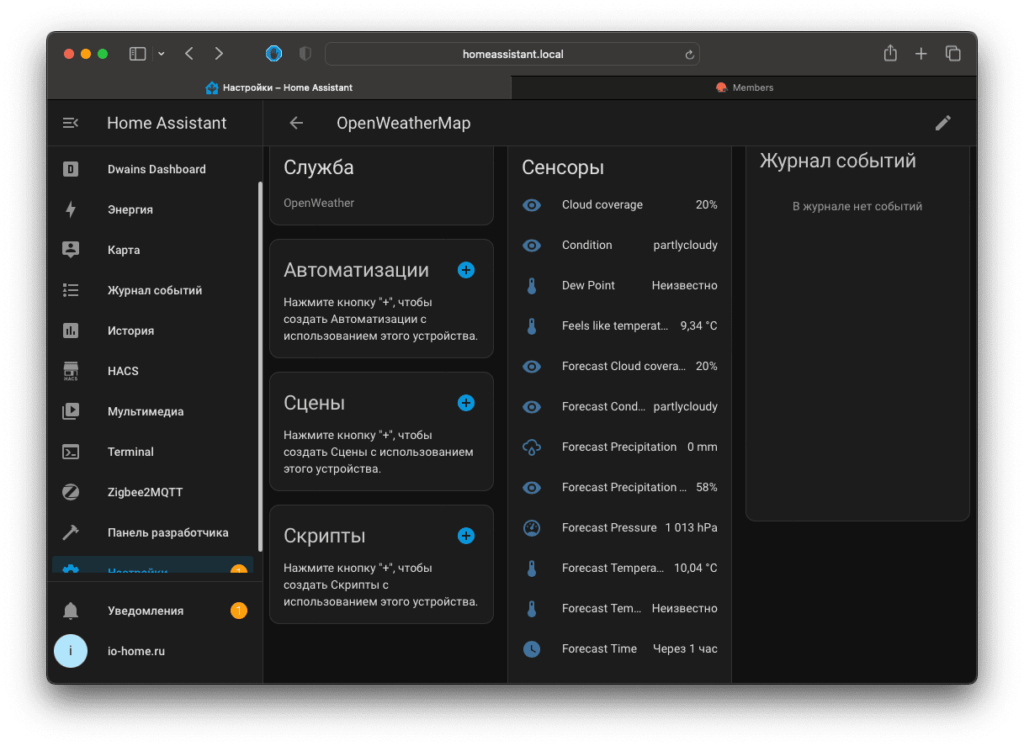Click the Forecast Pressure gauge icon
Viewport: 1024px width, 746px height.
click(x=532, y=528)
